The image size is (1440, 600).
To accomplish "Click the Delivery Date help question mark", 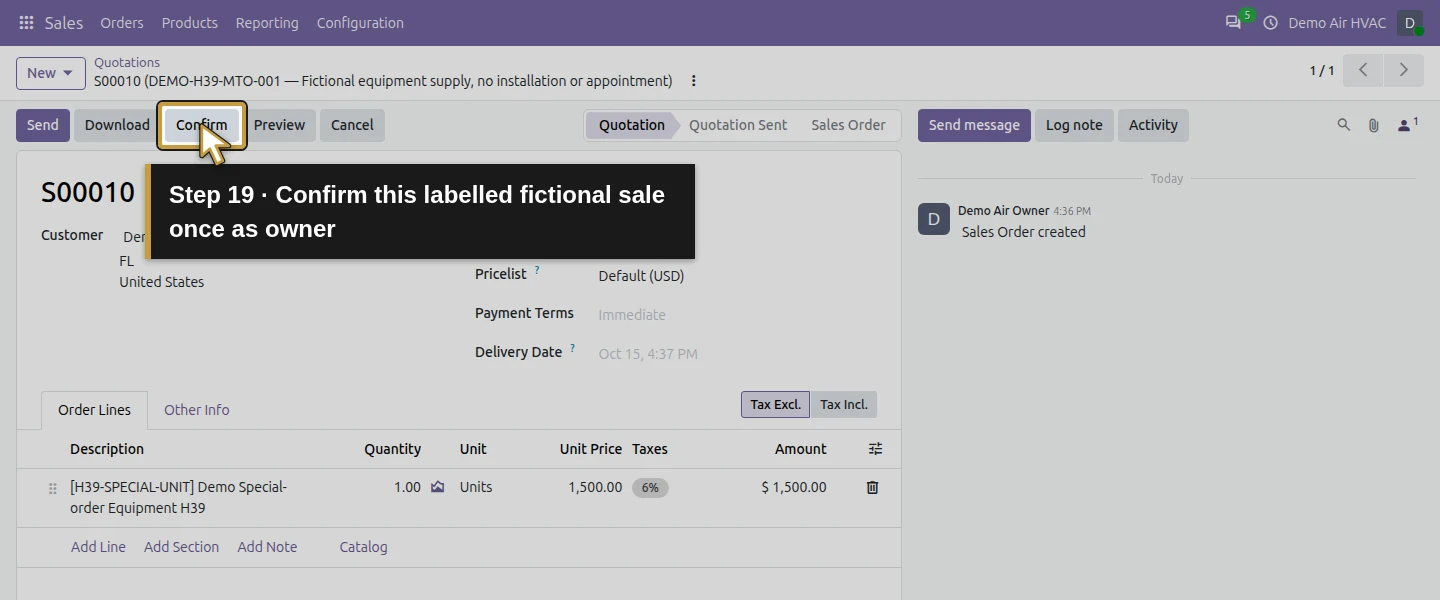I will 573,348.
